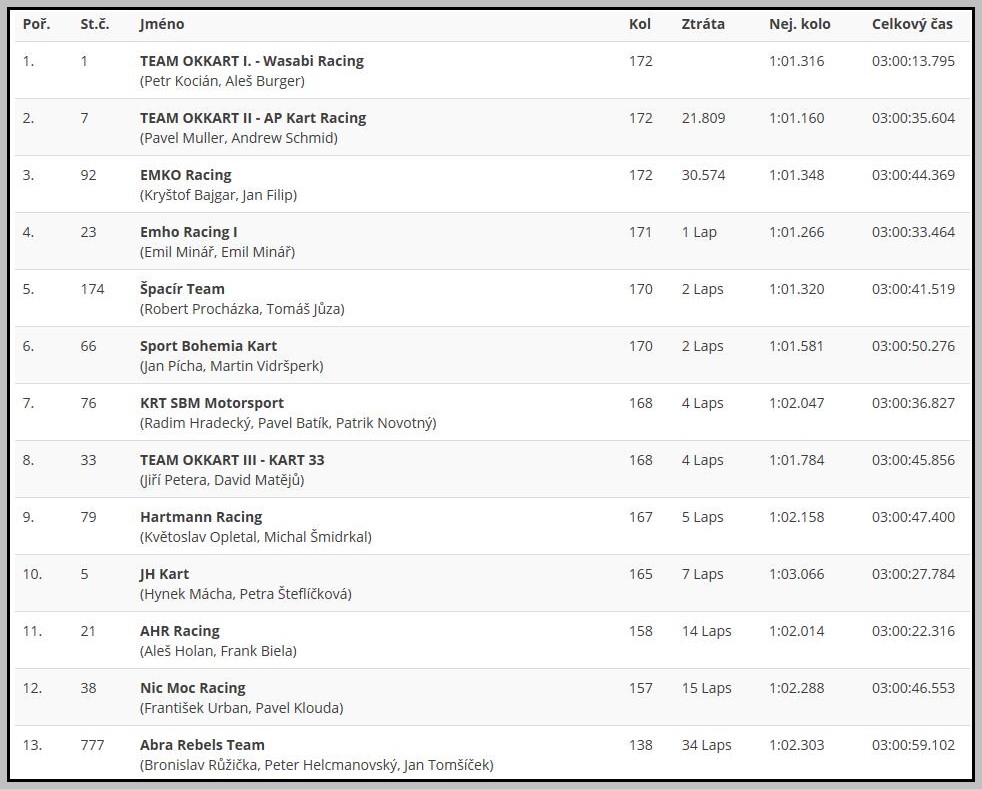
Task: Click the Kol column header
Action: 639,24
